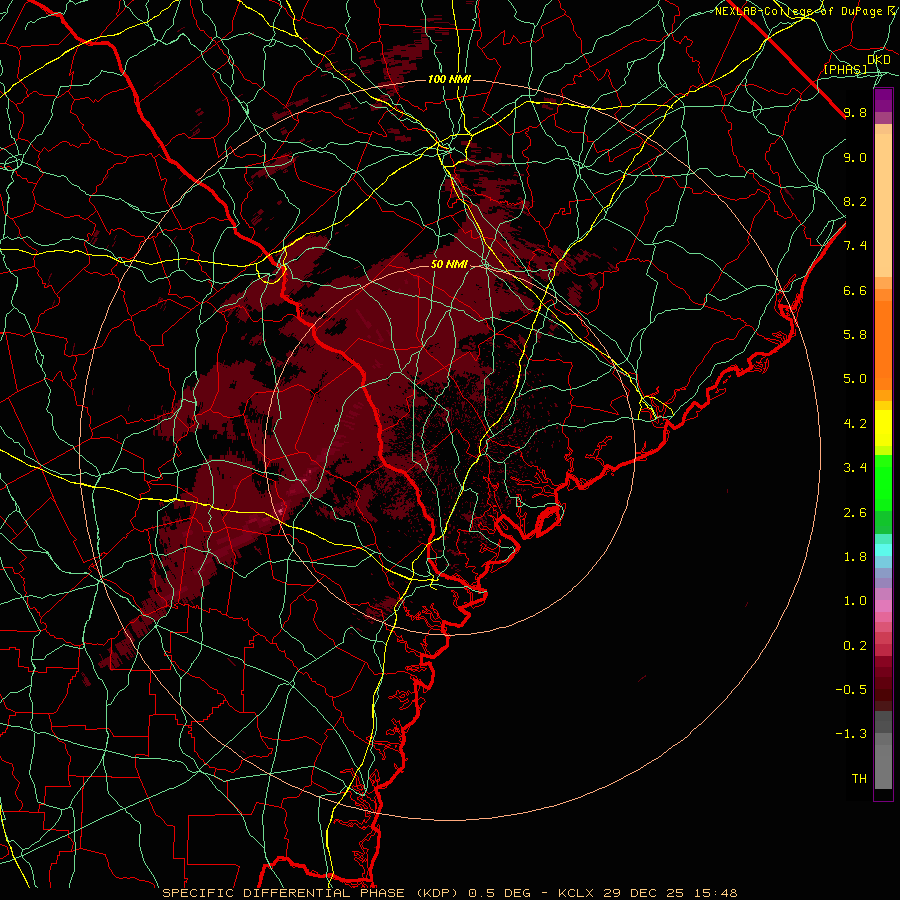This screenshot has width=900, height=900.
Task: Pick the dark purple color bar segment
Action: point(883,100)
